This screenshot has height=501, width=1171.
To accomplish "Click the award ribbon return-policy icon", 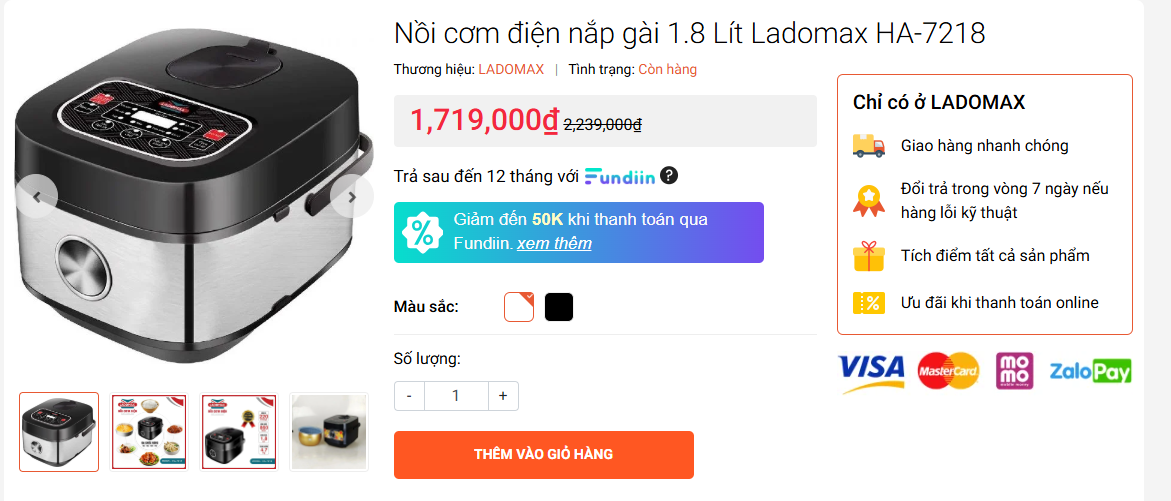I will pyautogui.click(x=869, y=200).
